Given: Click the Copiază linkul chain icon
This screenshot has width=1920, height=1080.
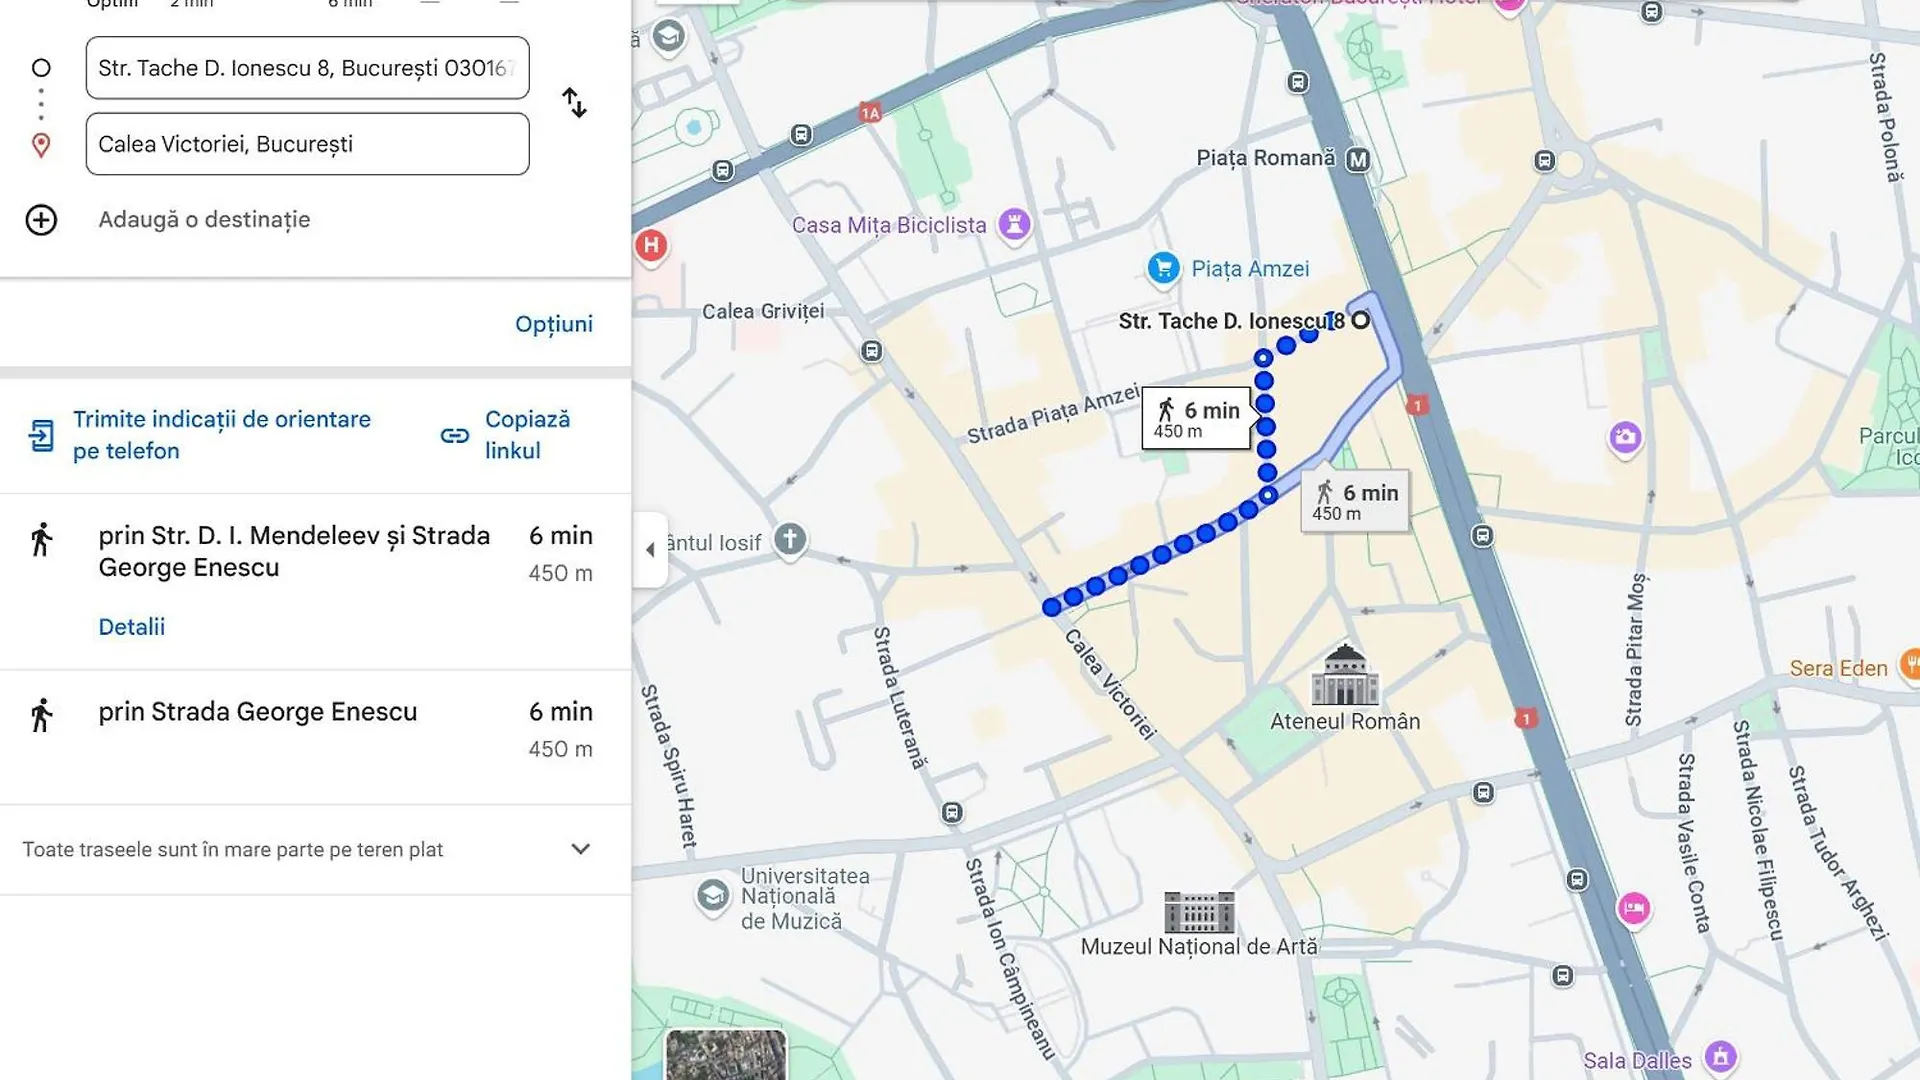Looking at the screenshot, I should coord(455,436).
